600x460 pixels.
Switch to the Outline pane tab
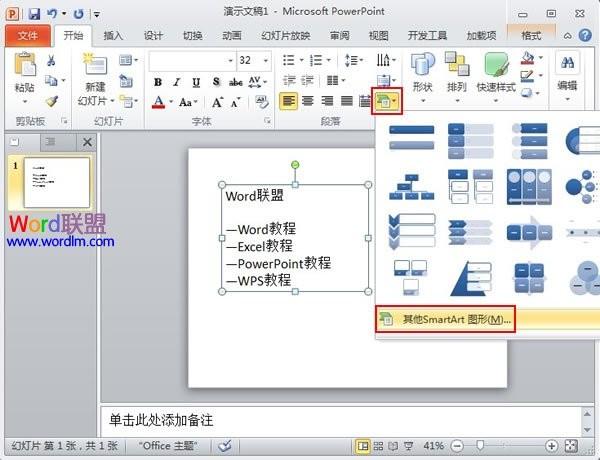(50, 142)
